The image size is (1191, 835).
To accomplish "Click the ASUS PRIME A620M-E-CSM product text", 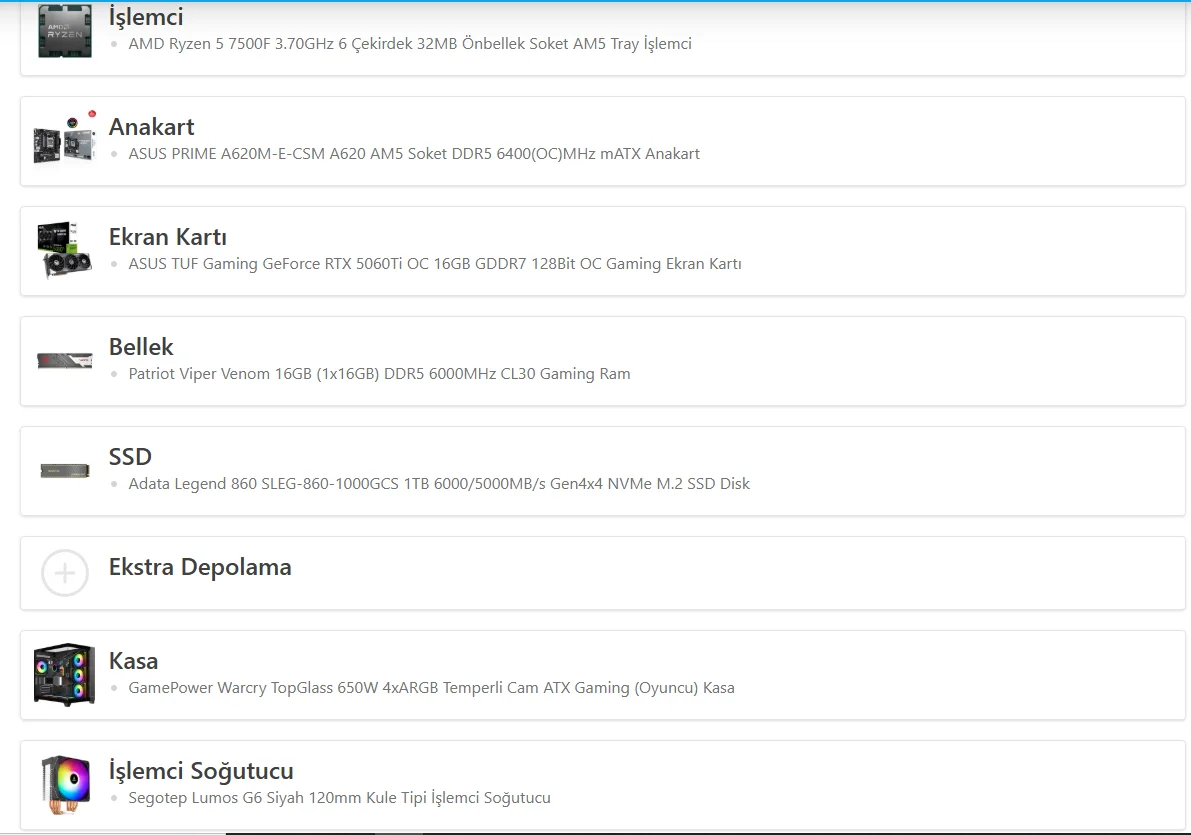I will pos(414,153).
